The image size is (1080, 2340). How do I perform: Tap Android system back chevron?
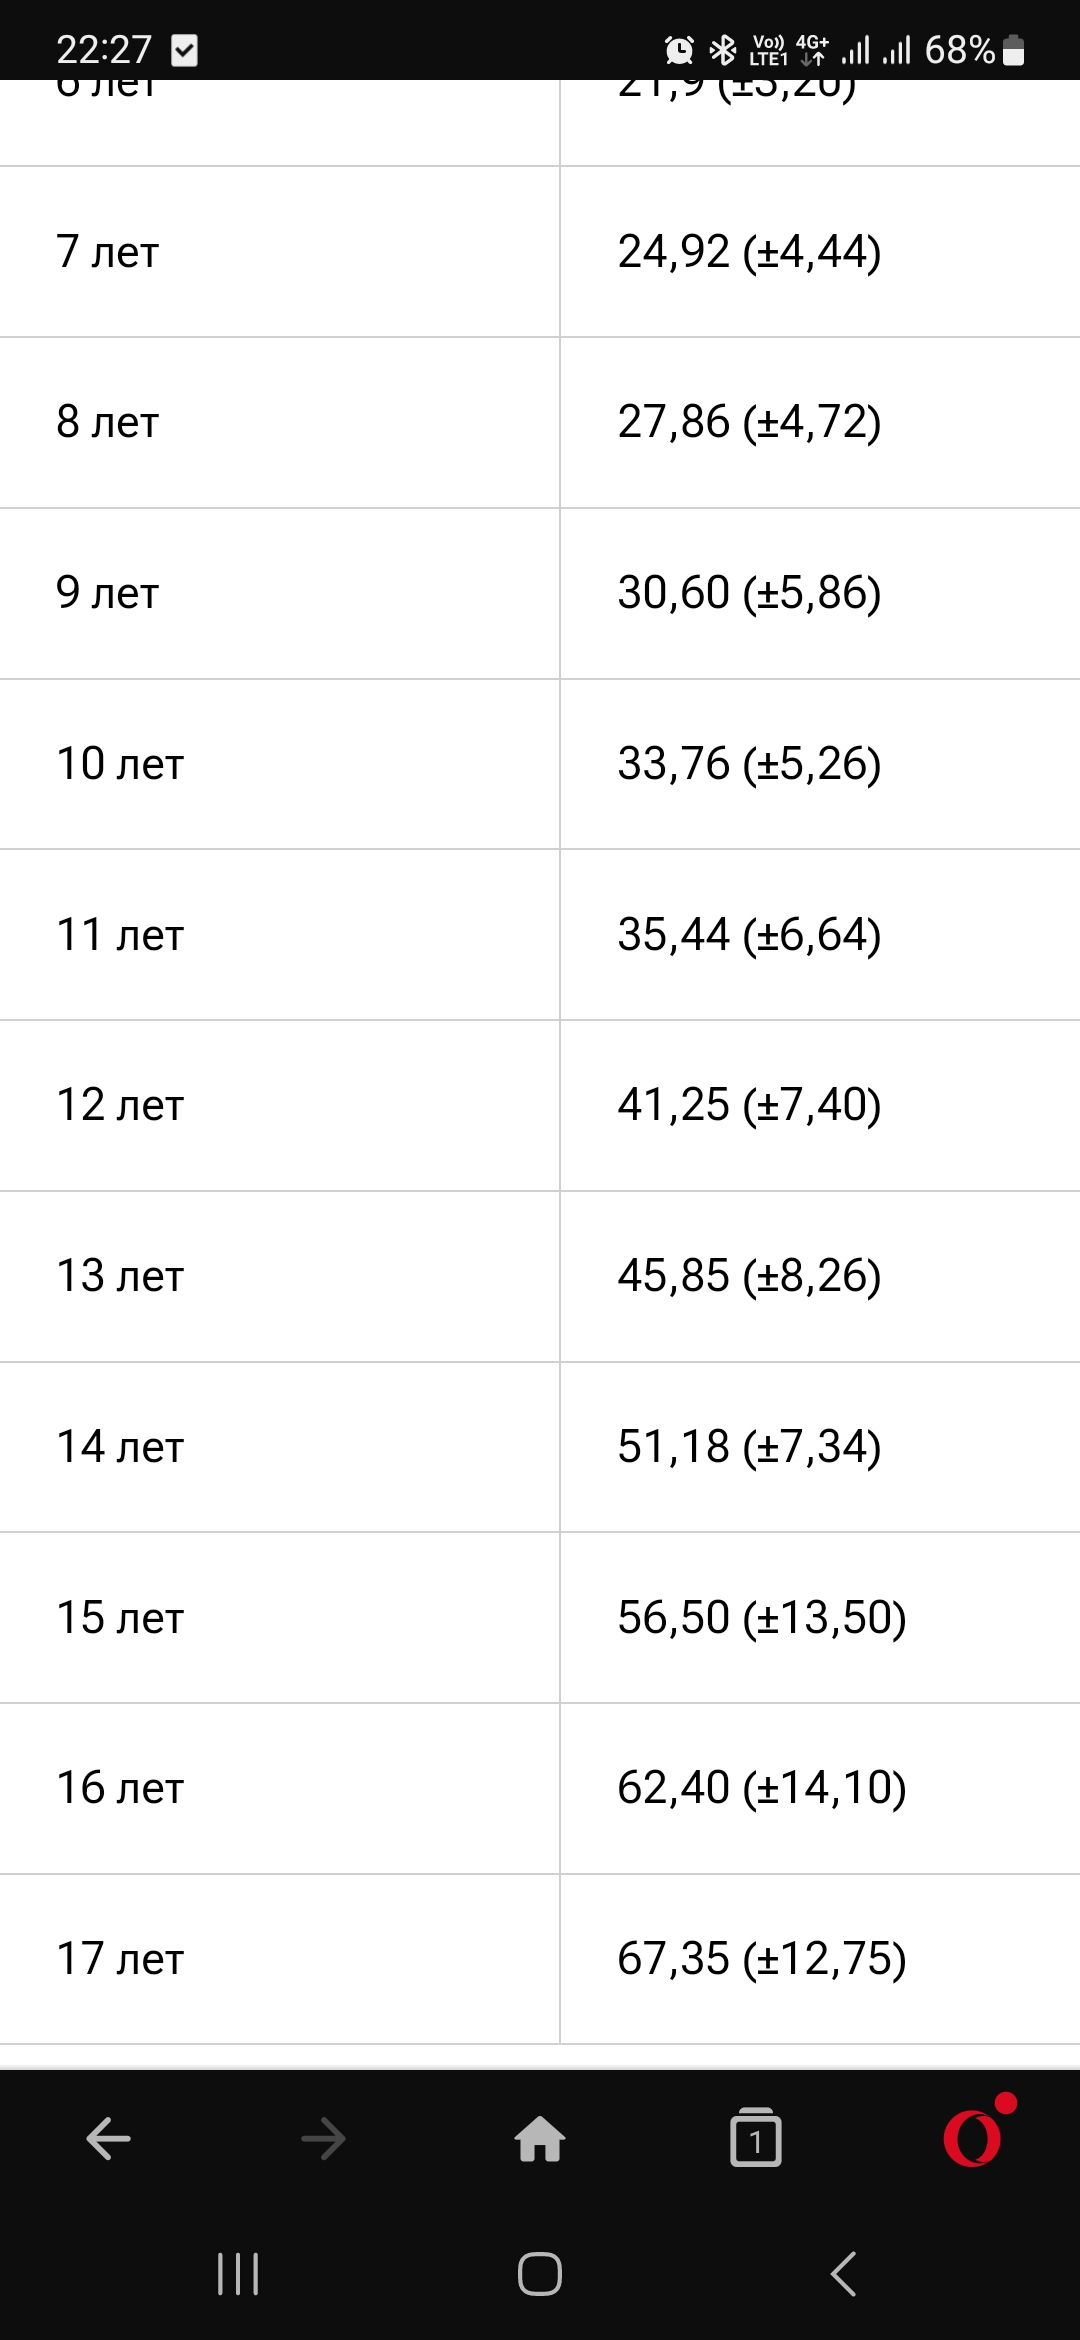point(843,2274)
